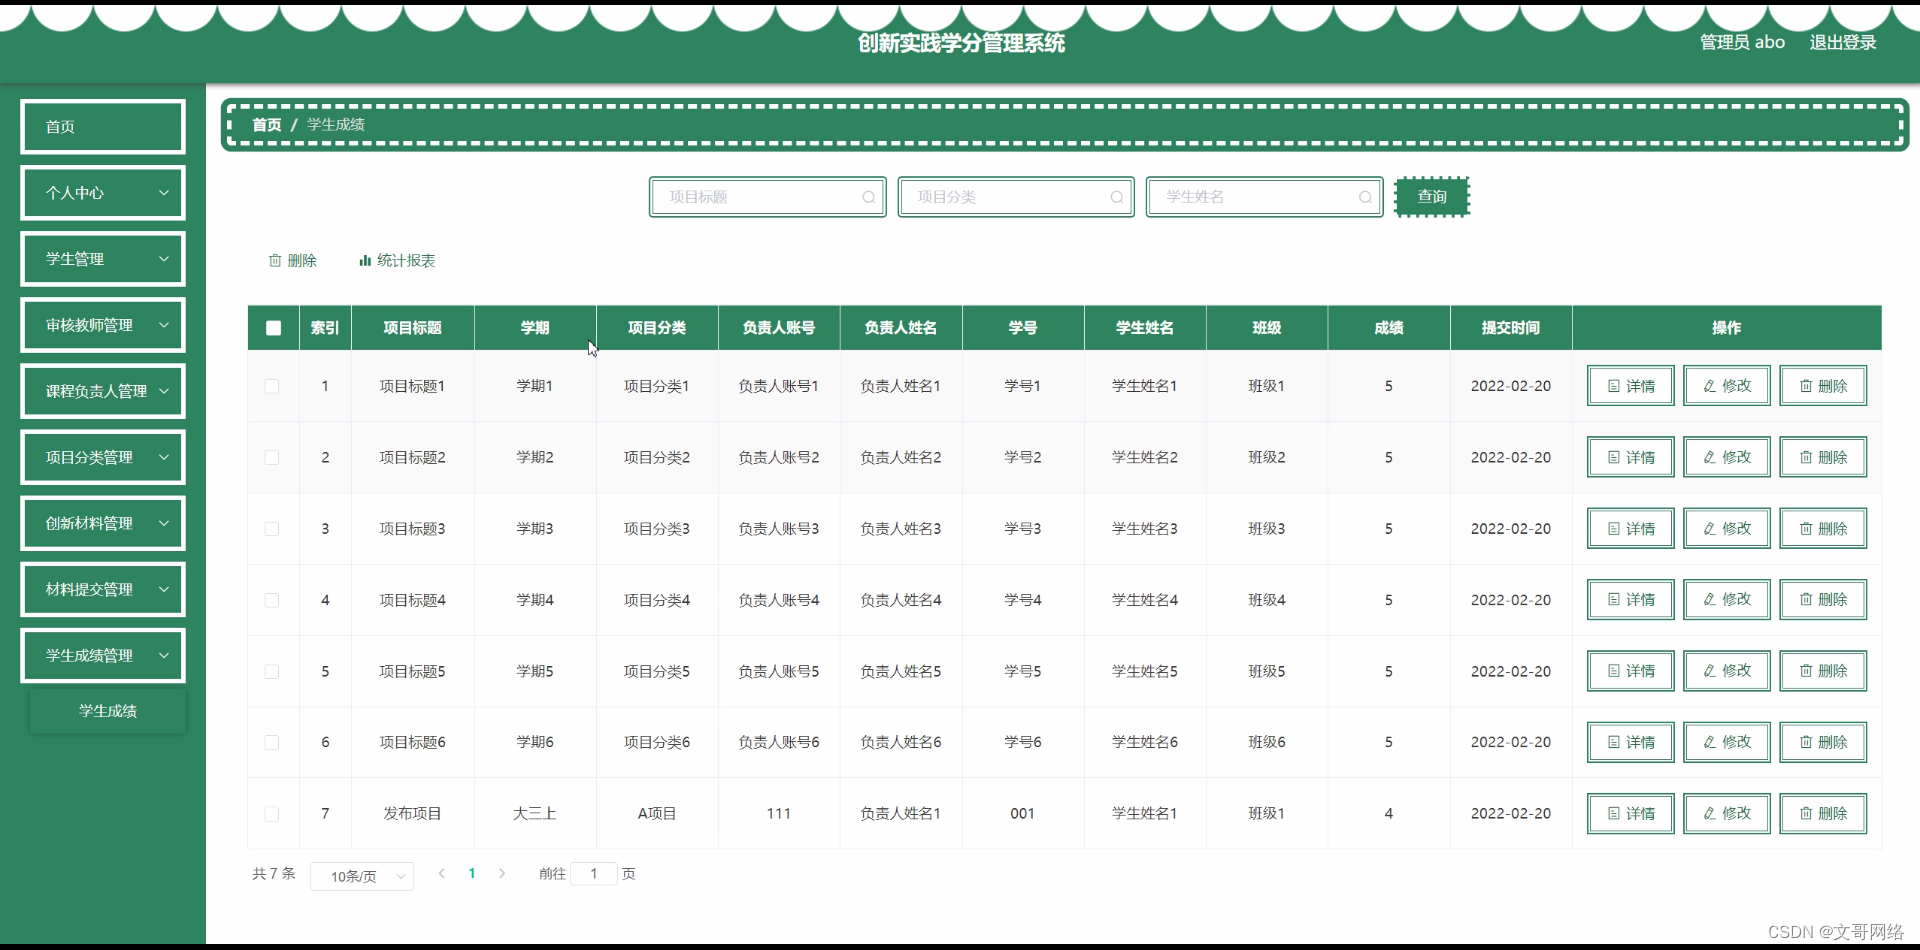Click the 成绩 column header
This screenshot has height=950, width=1920.
point(1388,328)
